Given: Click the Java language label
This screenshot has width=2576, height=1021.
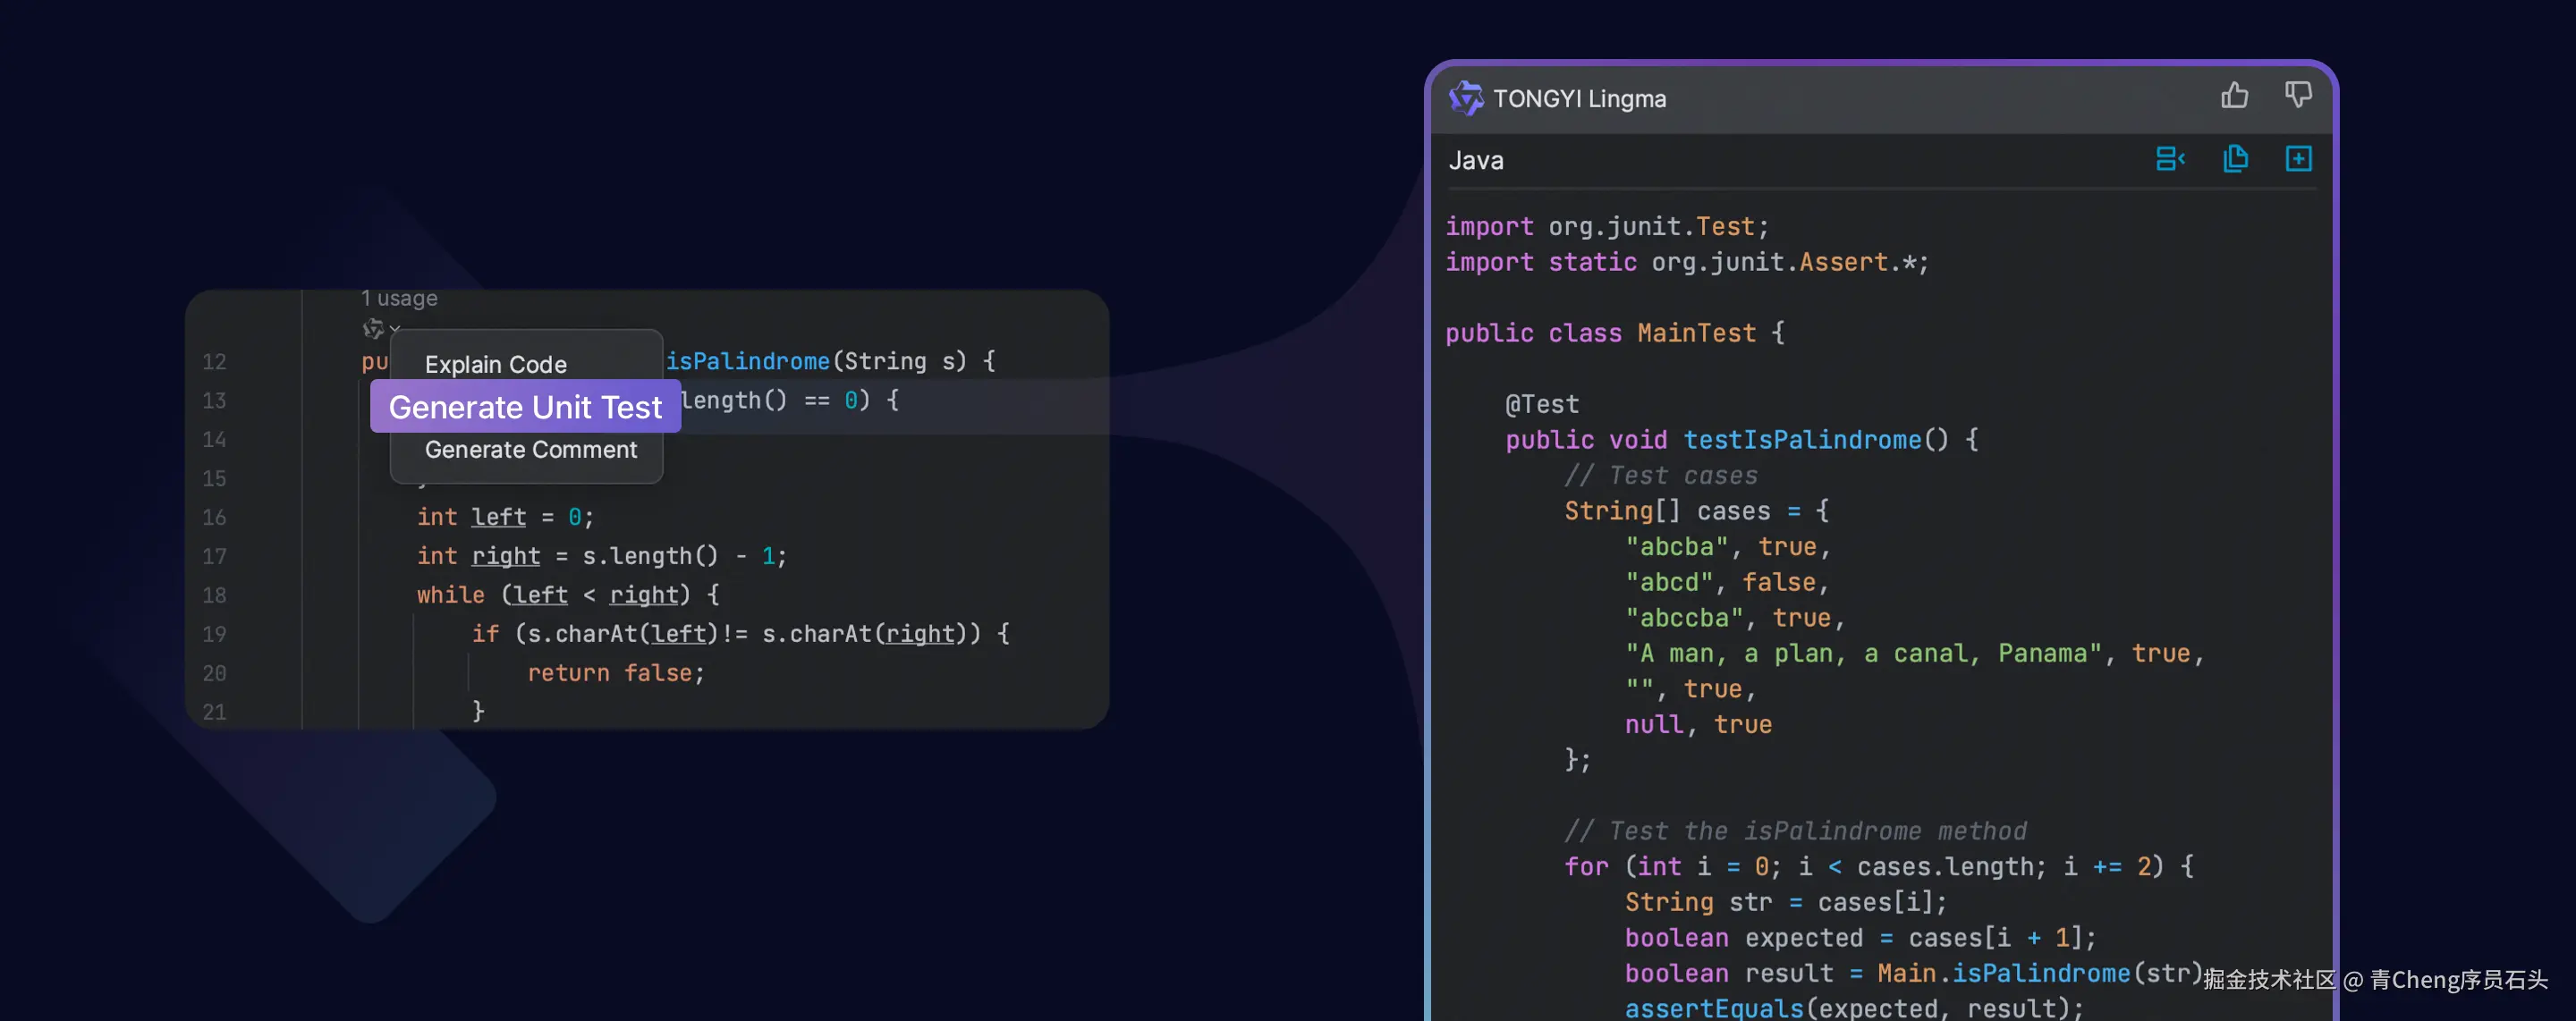Looking at the screenshot, I should [1475, 161].
